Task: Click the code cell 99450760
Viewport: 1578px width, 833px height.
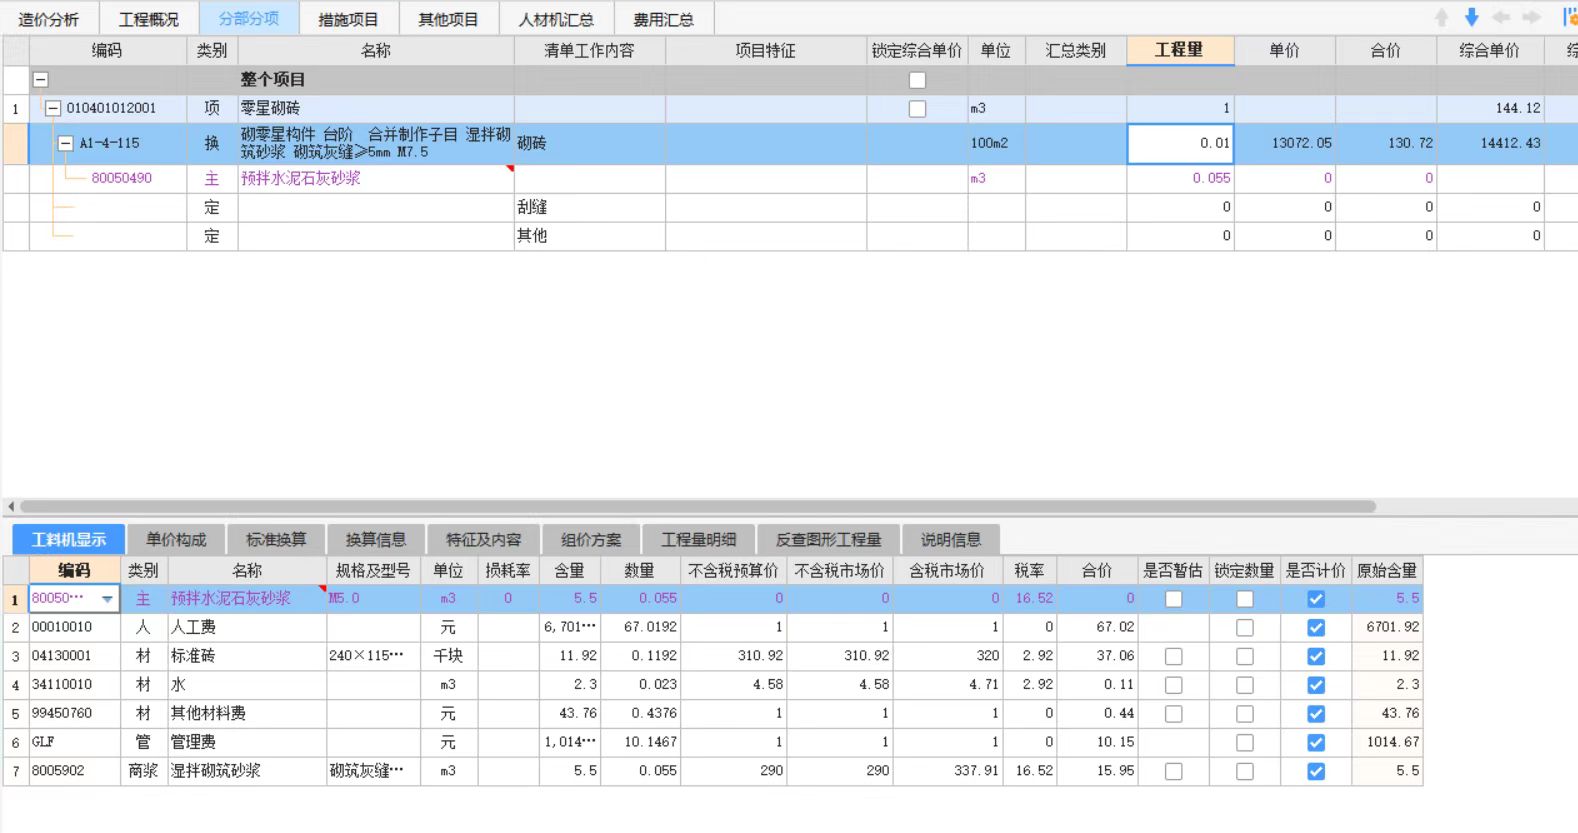Action: [x=74, y=714]
